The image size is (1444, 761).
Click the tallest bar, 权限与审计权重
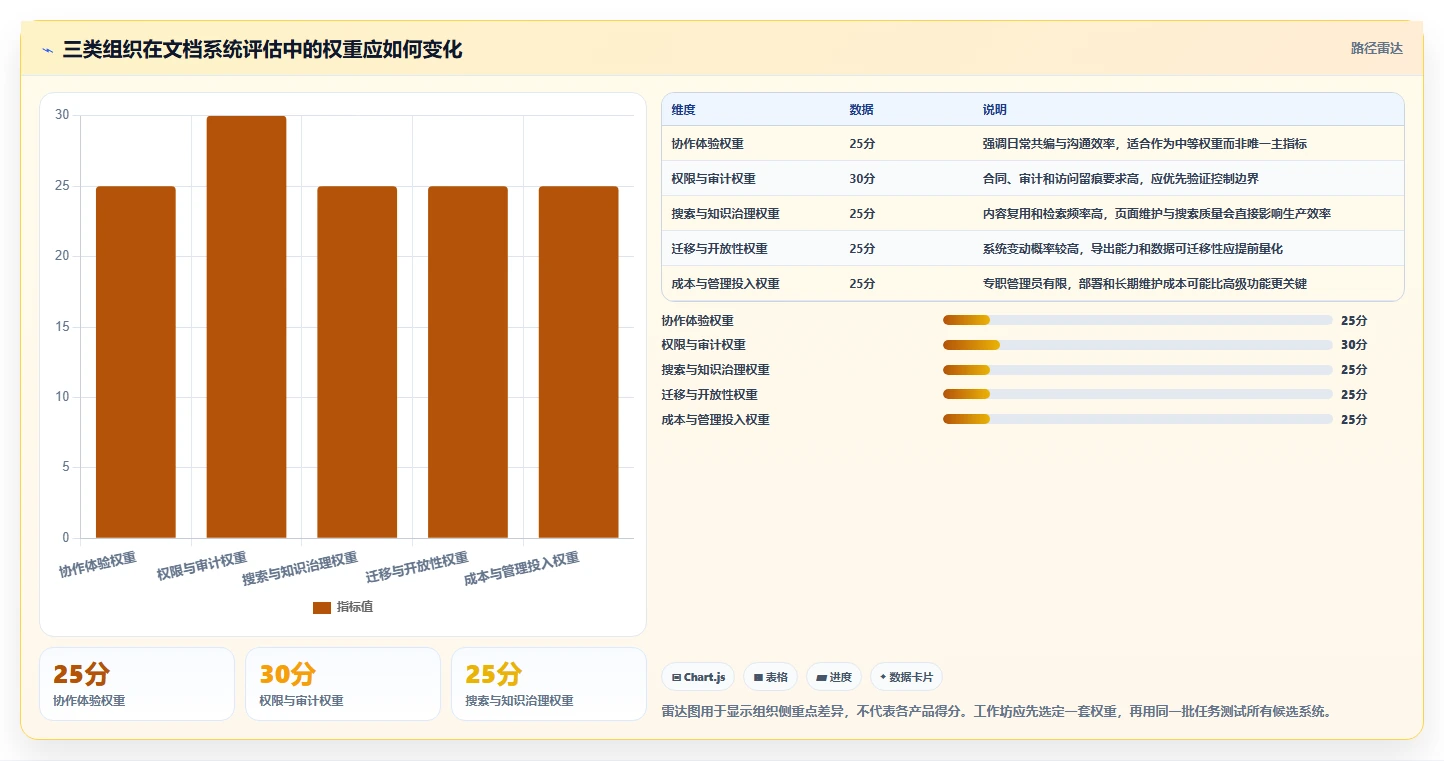coord(246,327)
